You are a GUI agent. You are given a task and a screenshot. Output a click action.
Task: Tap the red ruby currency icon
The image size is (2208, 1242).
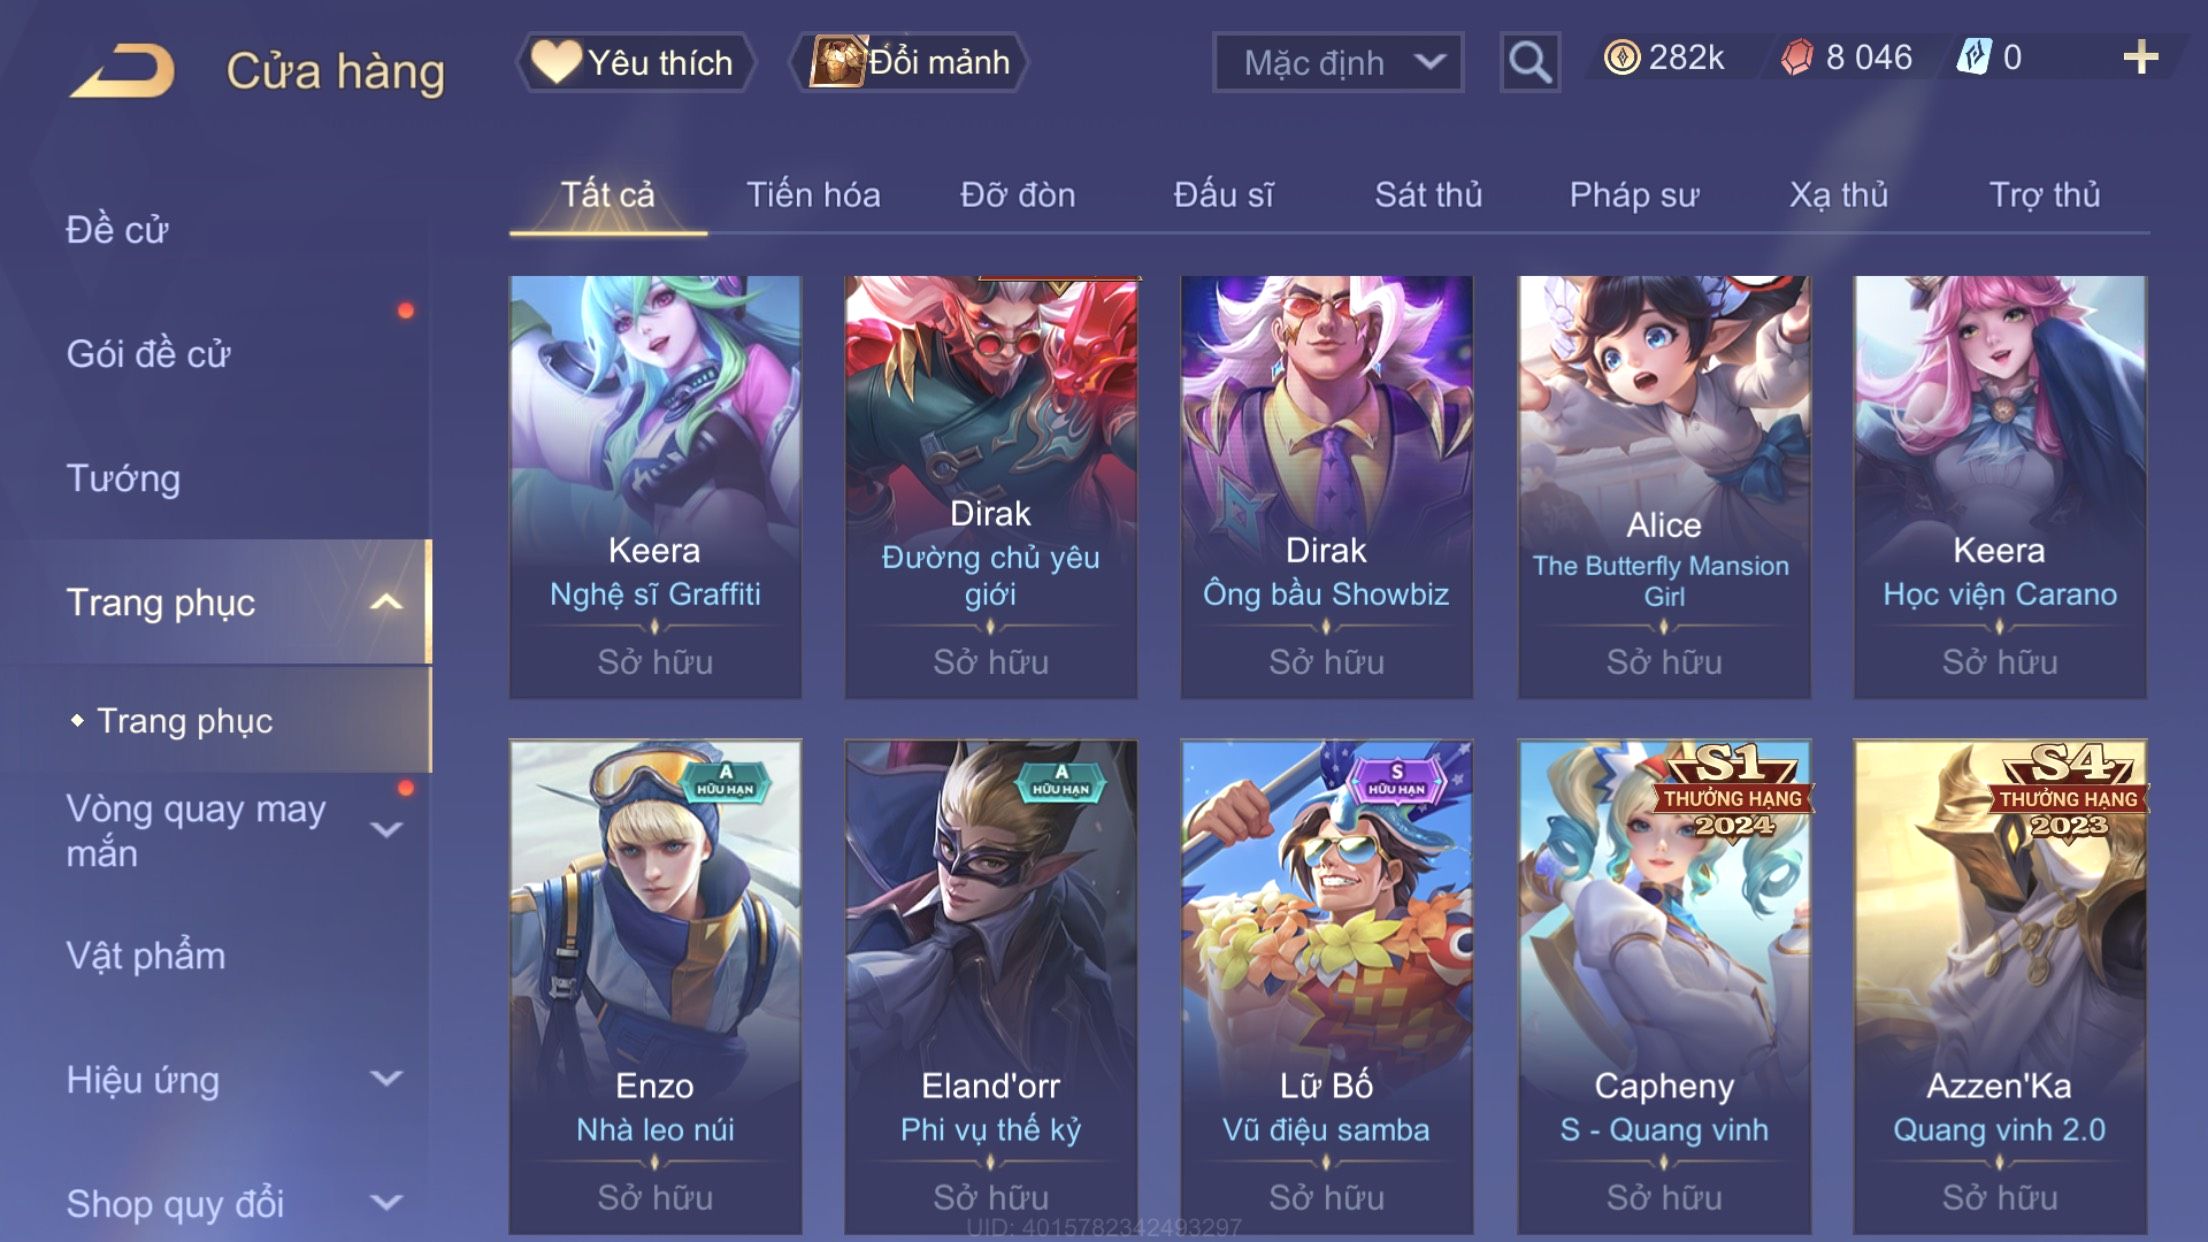click(x=1797, y=57)
